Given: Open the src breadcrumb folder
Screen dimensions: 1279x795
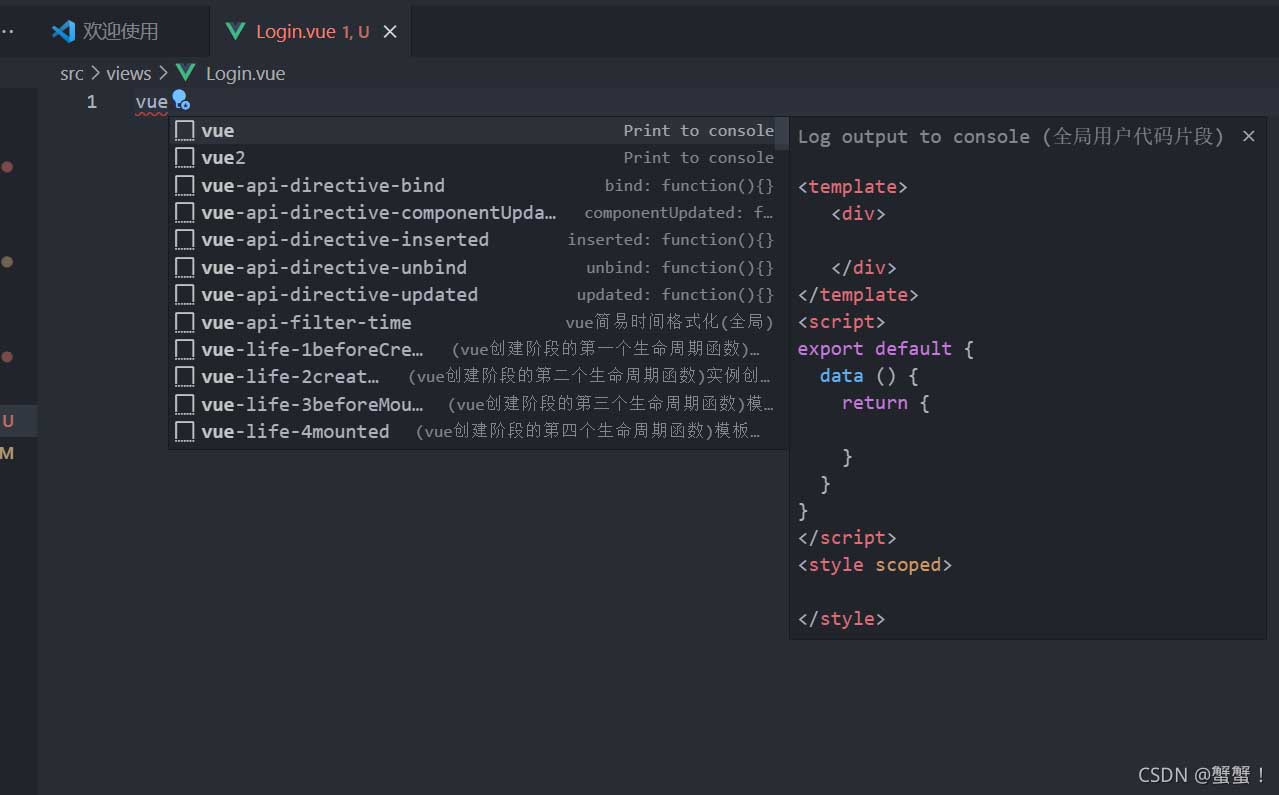Looking at the screenshot, I should pos(71,73).
